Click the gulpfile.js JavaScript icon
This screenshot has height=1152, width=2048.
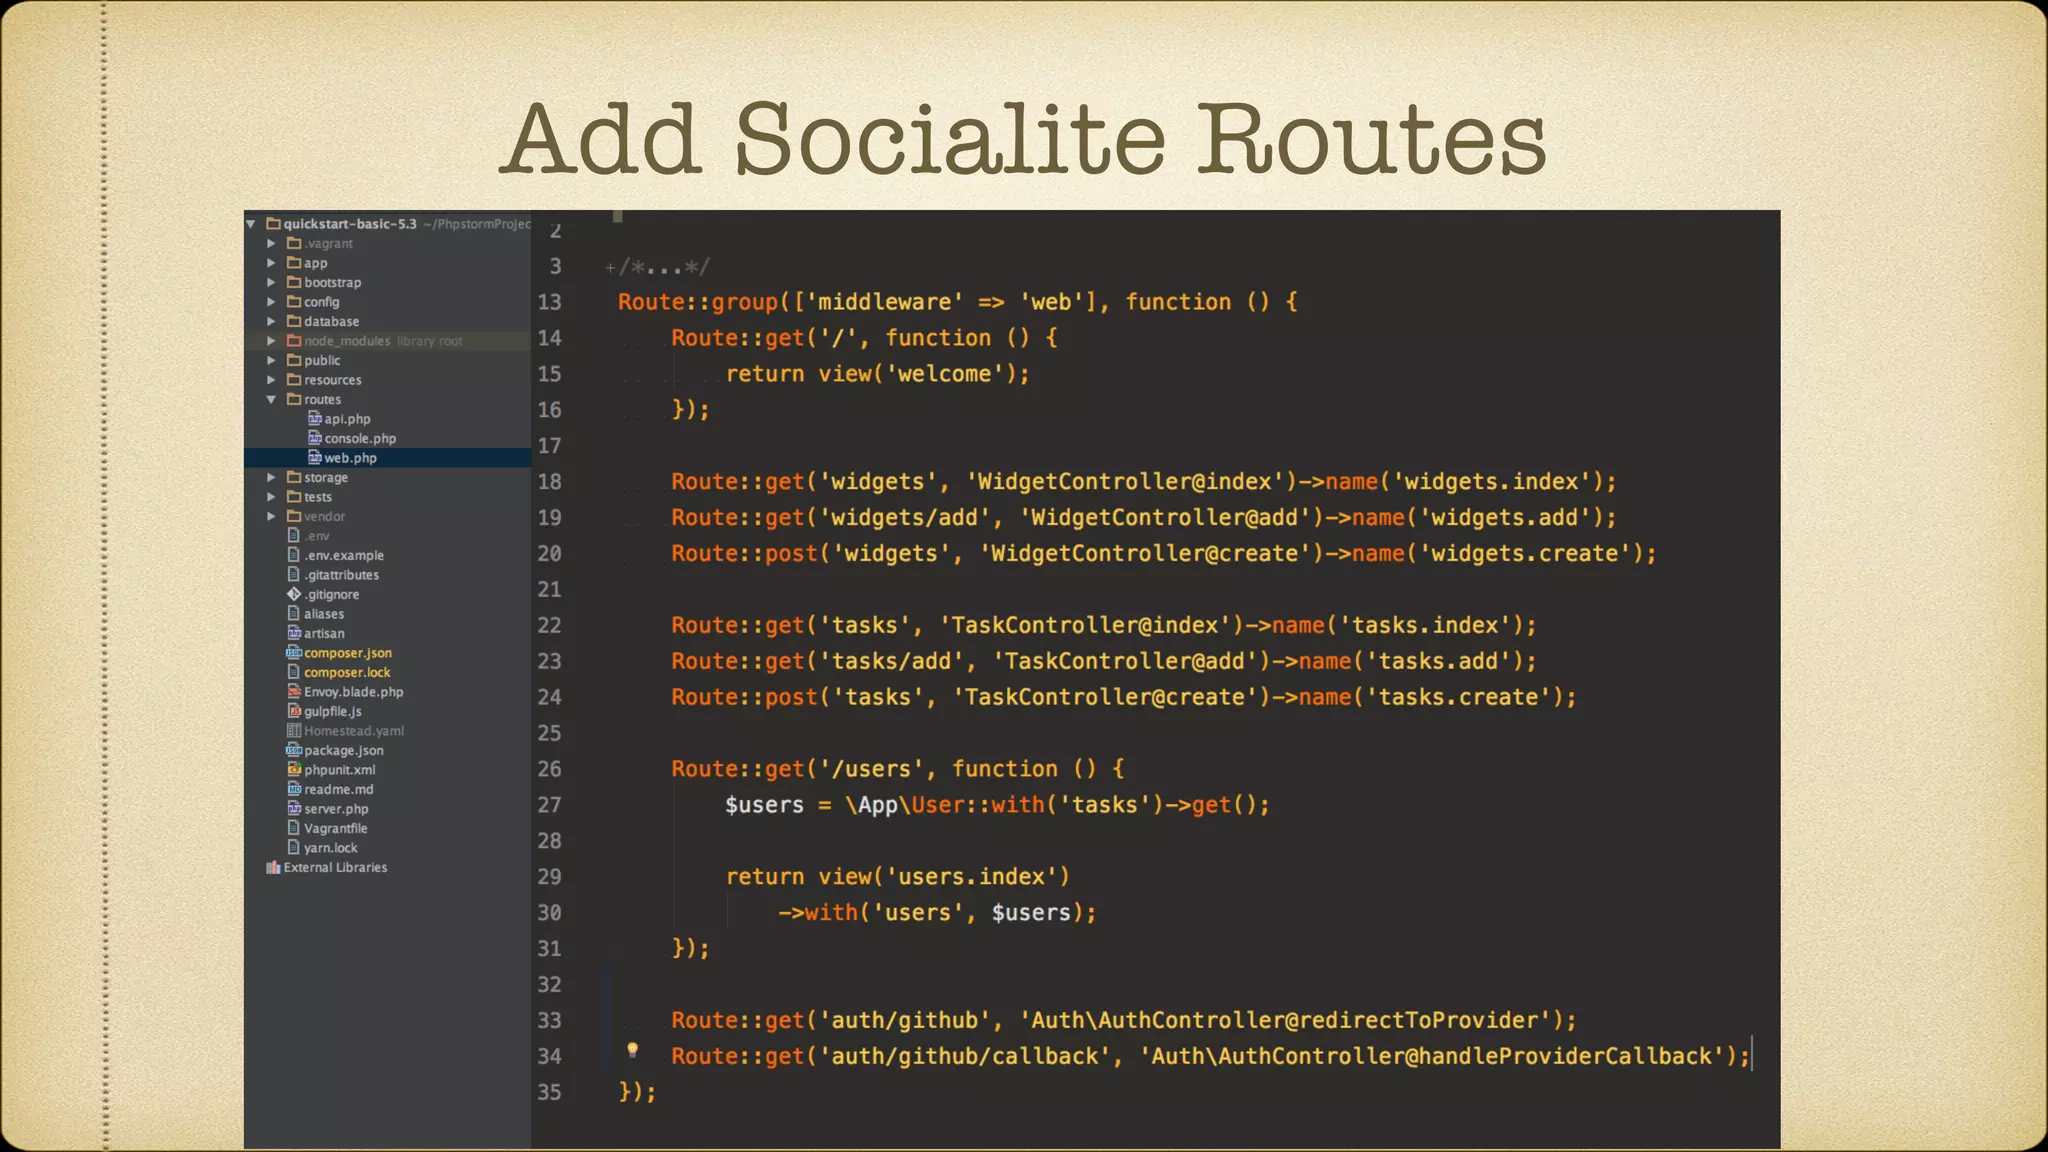pos(294,711)
